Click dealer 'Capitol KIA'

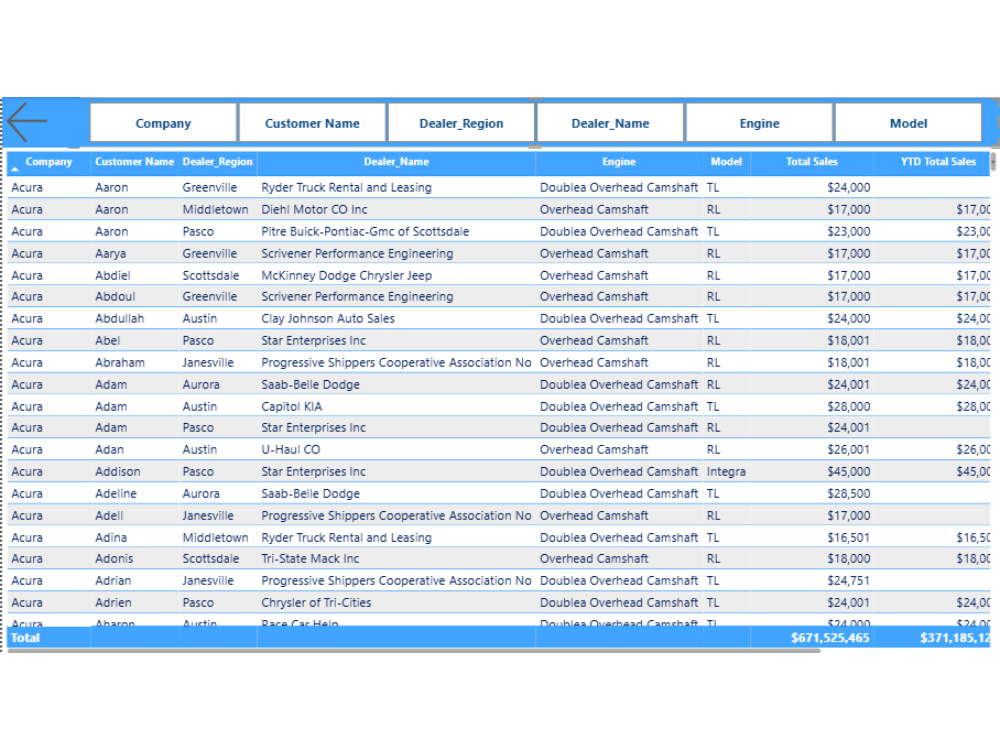291,407
